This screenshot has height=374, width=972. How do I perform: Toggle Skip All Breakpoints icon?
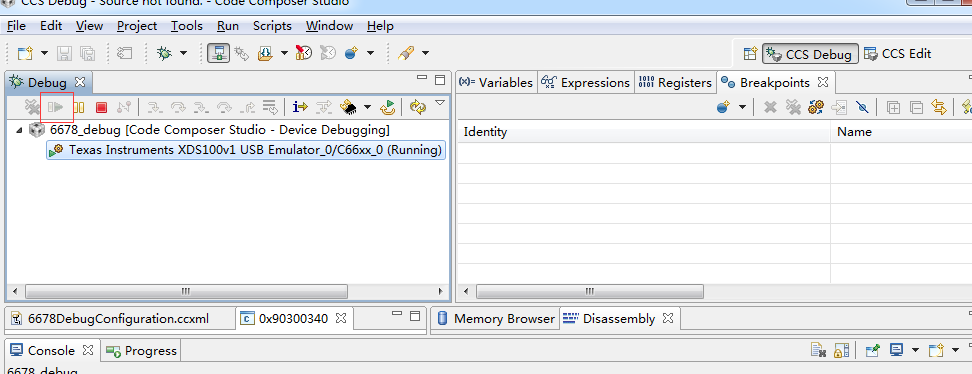click(x=862, y=107)
